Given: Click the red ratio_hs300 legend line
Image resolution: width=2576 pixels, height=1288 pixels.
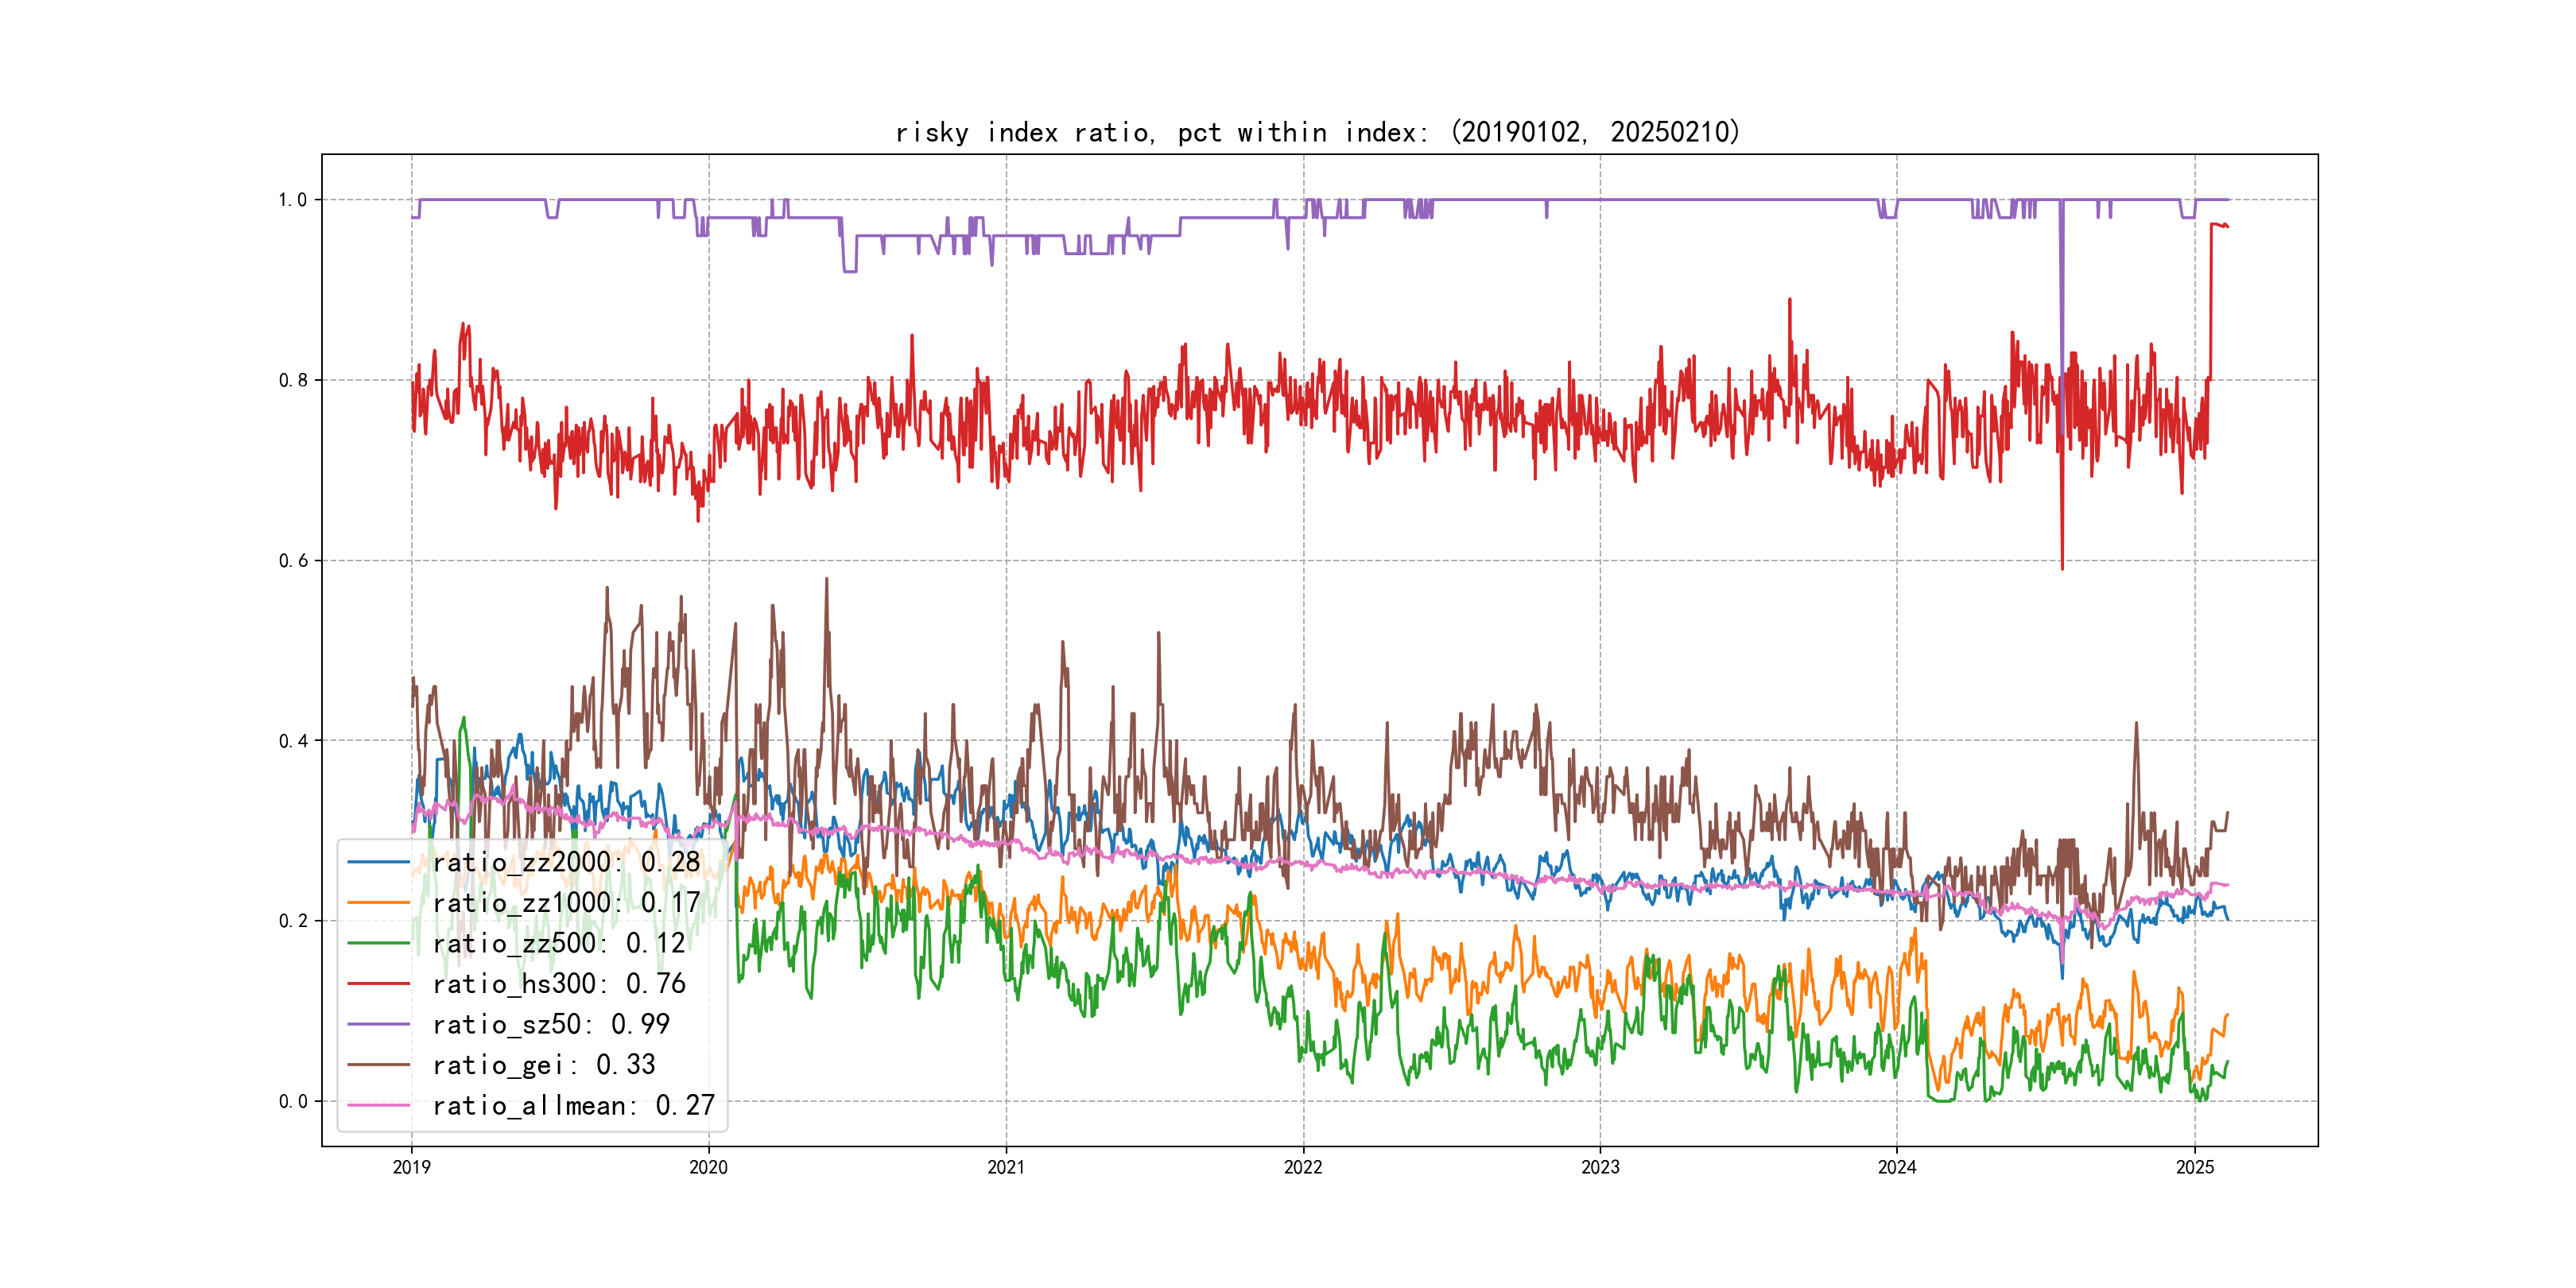Looking at the screenshot, I should pos(378,984).
